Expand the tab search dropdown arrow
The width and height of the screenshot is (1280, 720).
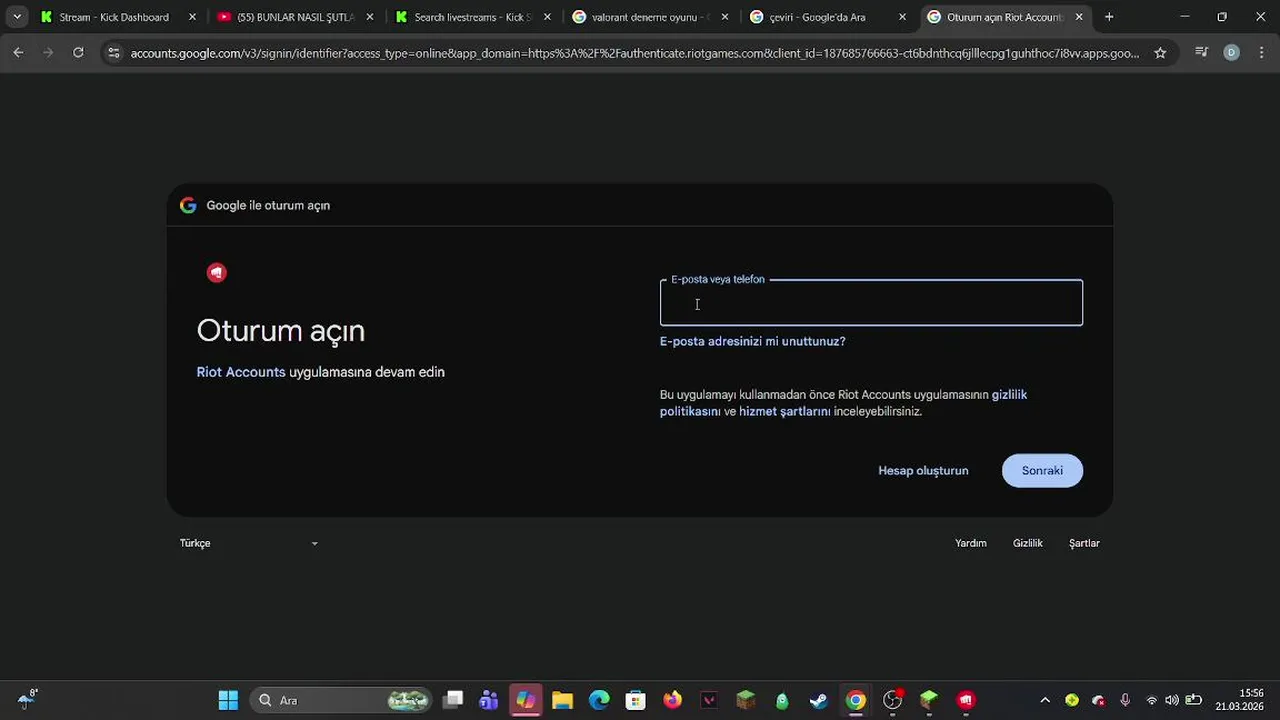pyautogui.click(x=17, y=17)
